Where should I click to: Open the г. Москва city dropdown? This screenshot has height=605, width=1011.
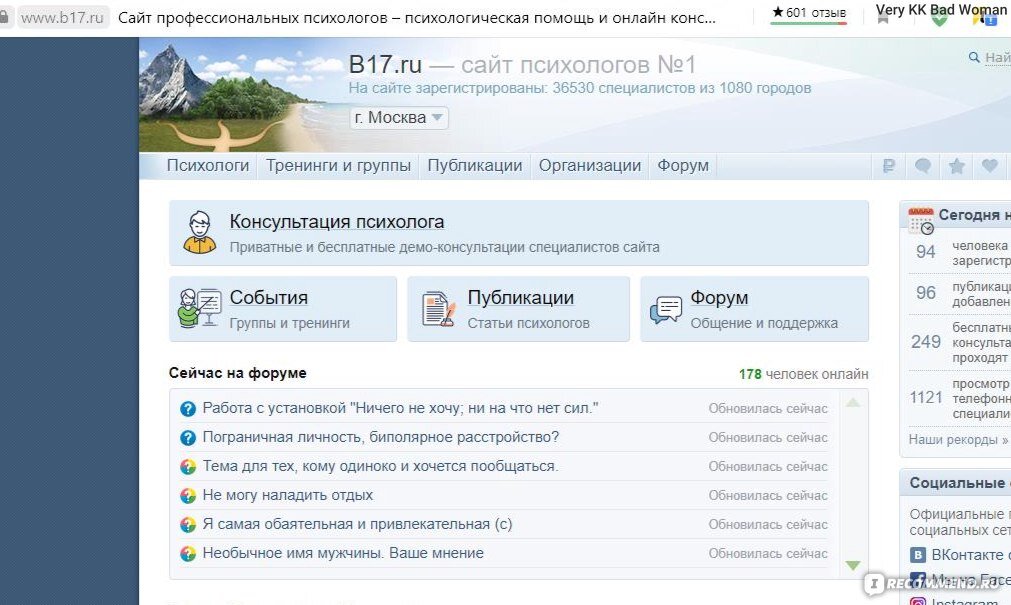point(397,117)
